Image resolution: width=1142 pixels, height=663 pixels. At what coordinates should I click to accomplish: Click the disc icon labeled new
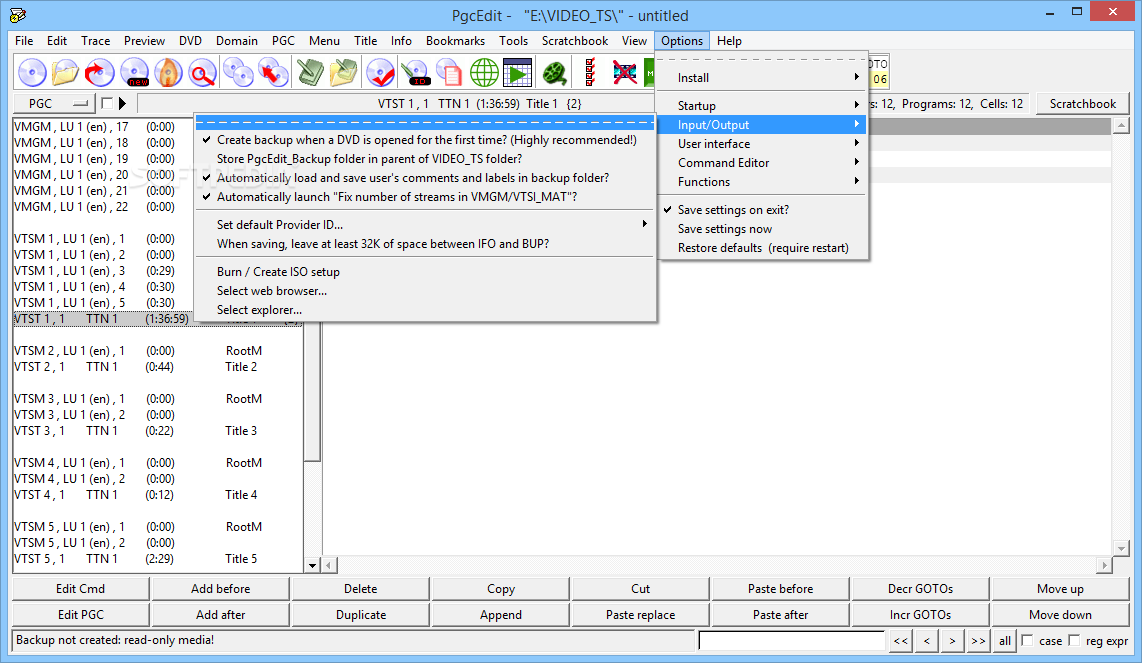click(x=135, y=73)
